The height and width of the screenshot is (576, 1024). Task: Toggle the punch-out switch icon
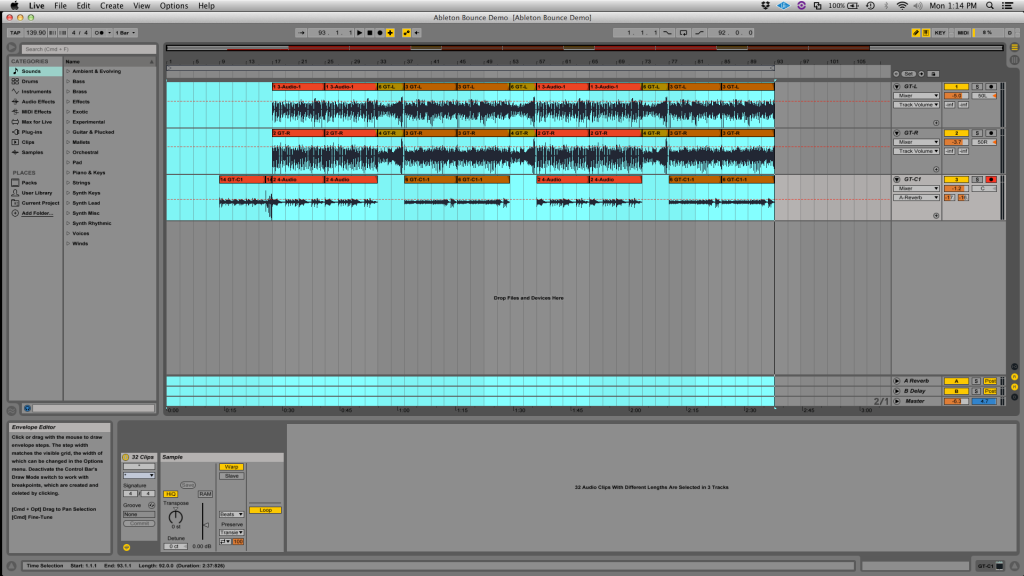[699, 33]
